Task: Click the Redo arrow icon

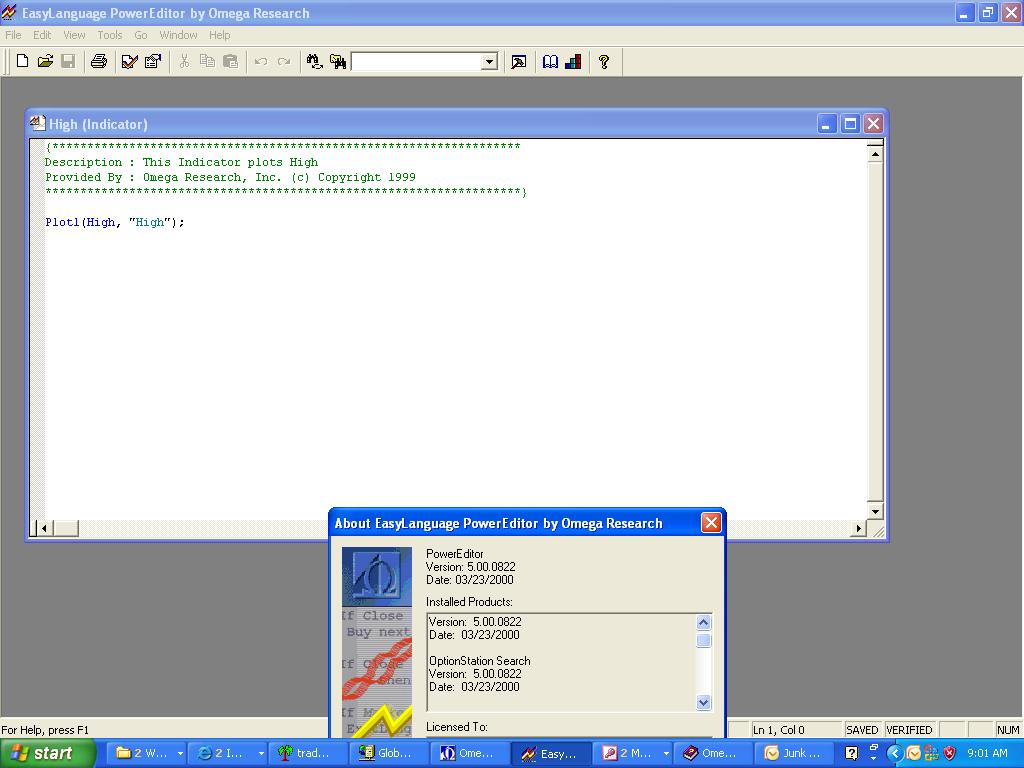Action: pos(283,61)
